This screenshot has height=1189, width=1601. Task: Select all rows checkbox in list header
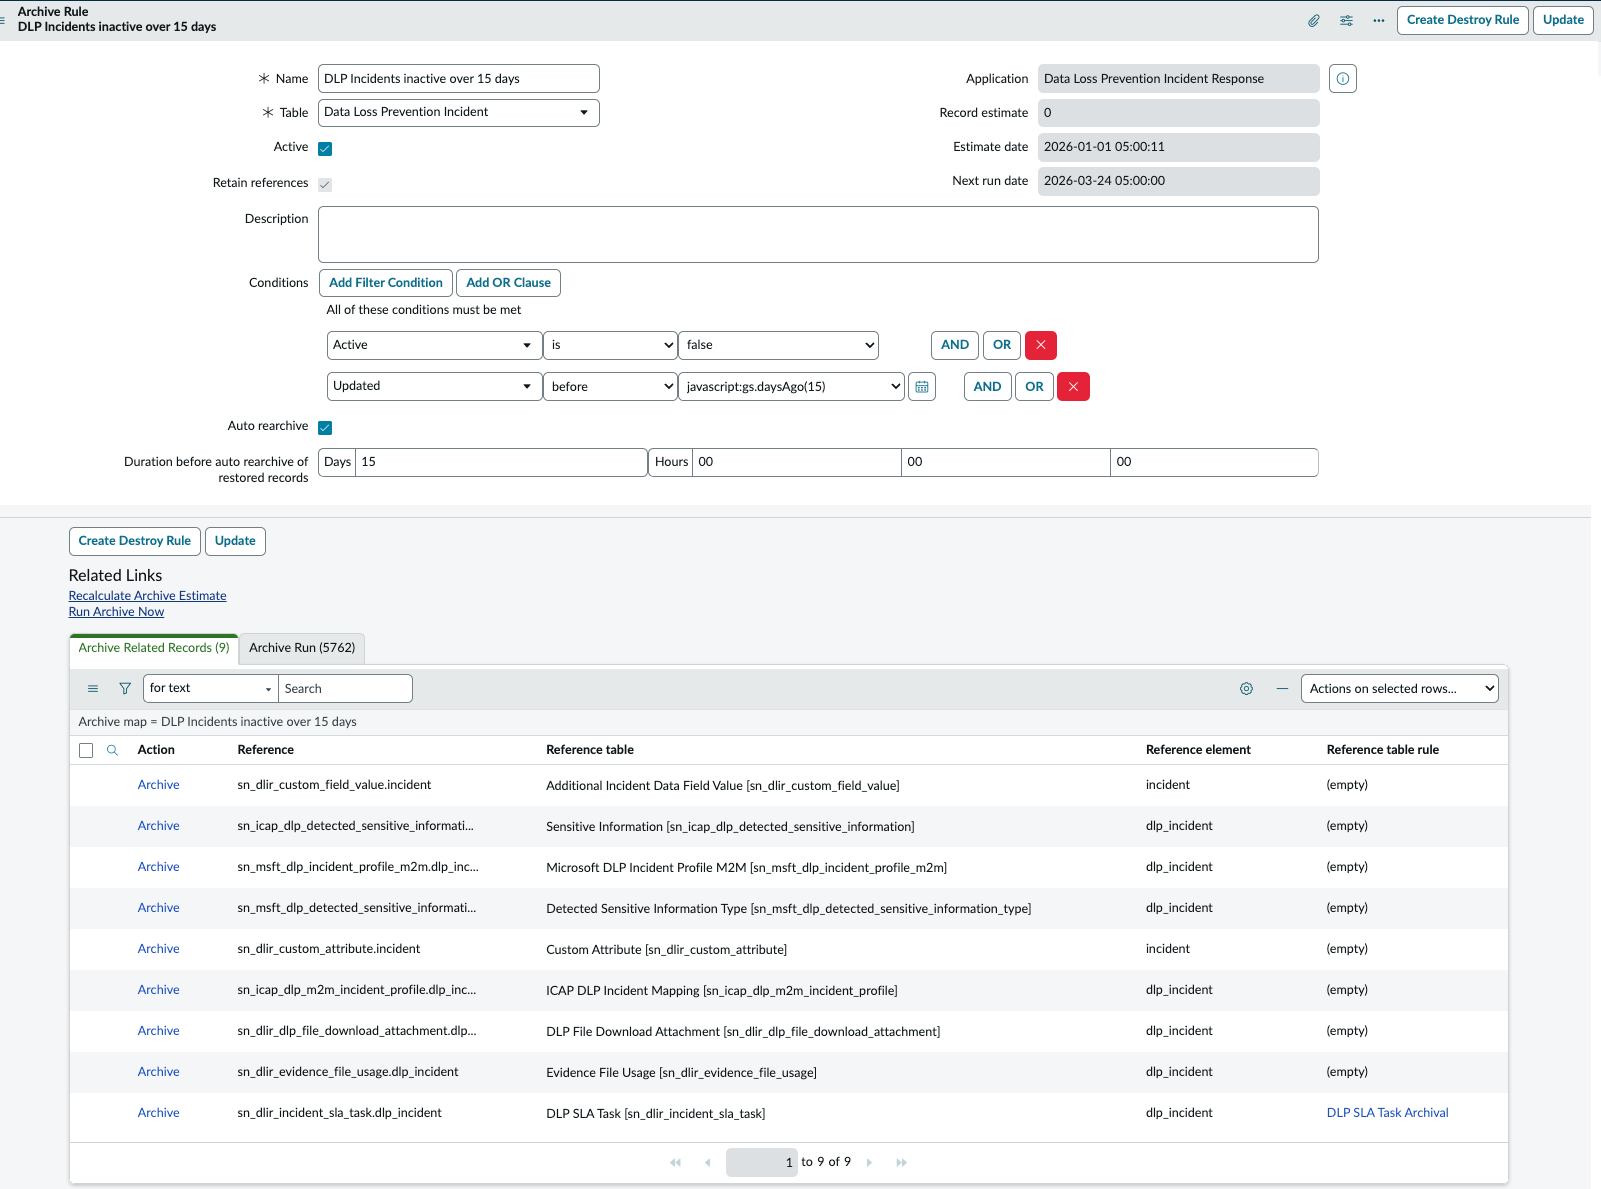(86, 751)
